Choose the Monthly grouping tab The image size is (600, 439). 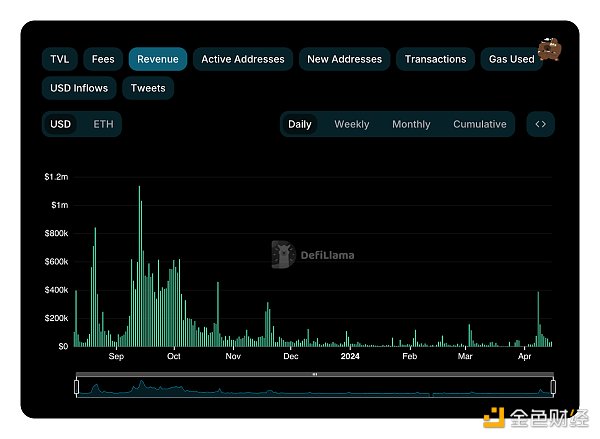pyautogui.click(x=411, y=124)
